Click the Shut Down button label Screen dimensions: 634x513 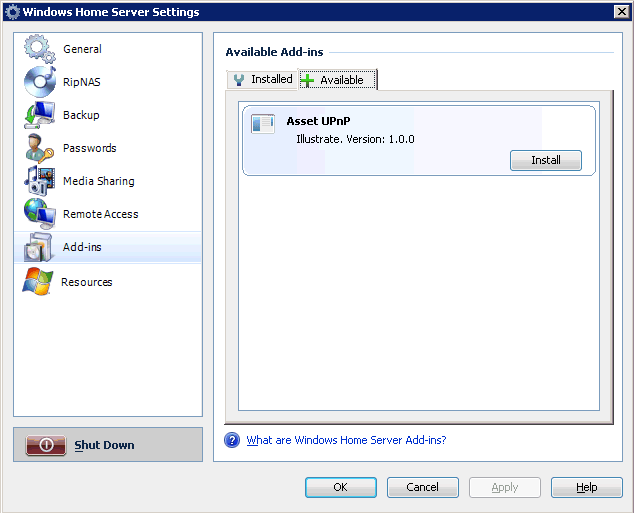tap(104, 445)
